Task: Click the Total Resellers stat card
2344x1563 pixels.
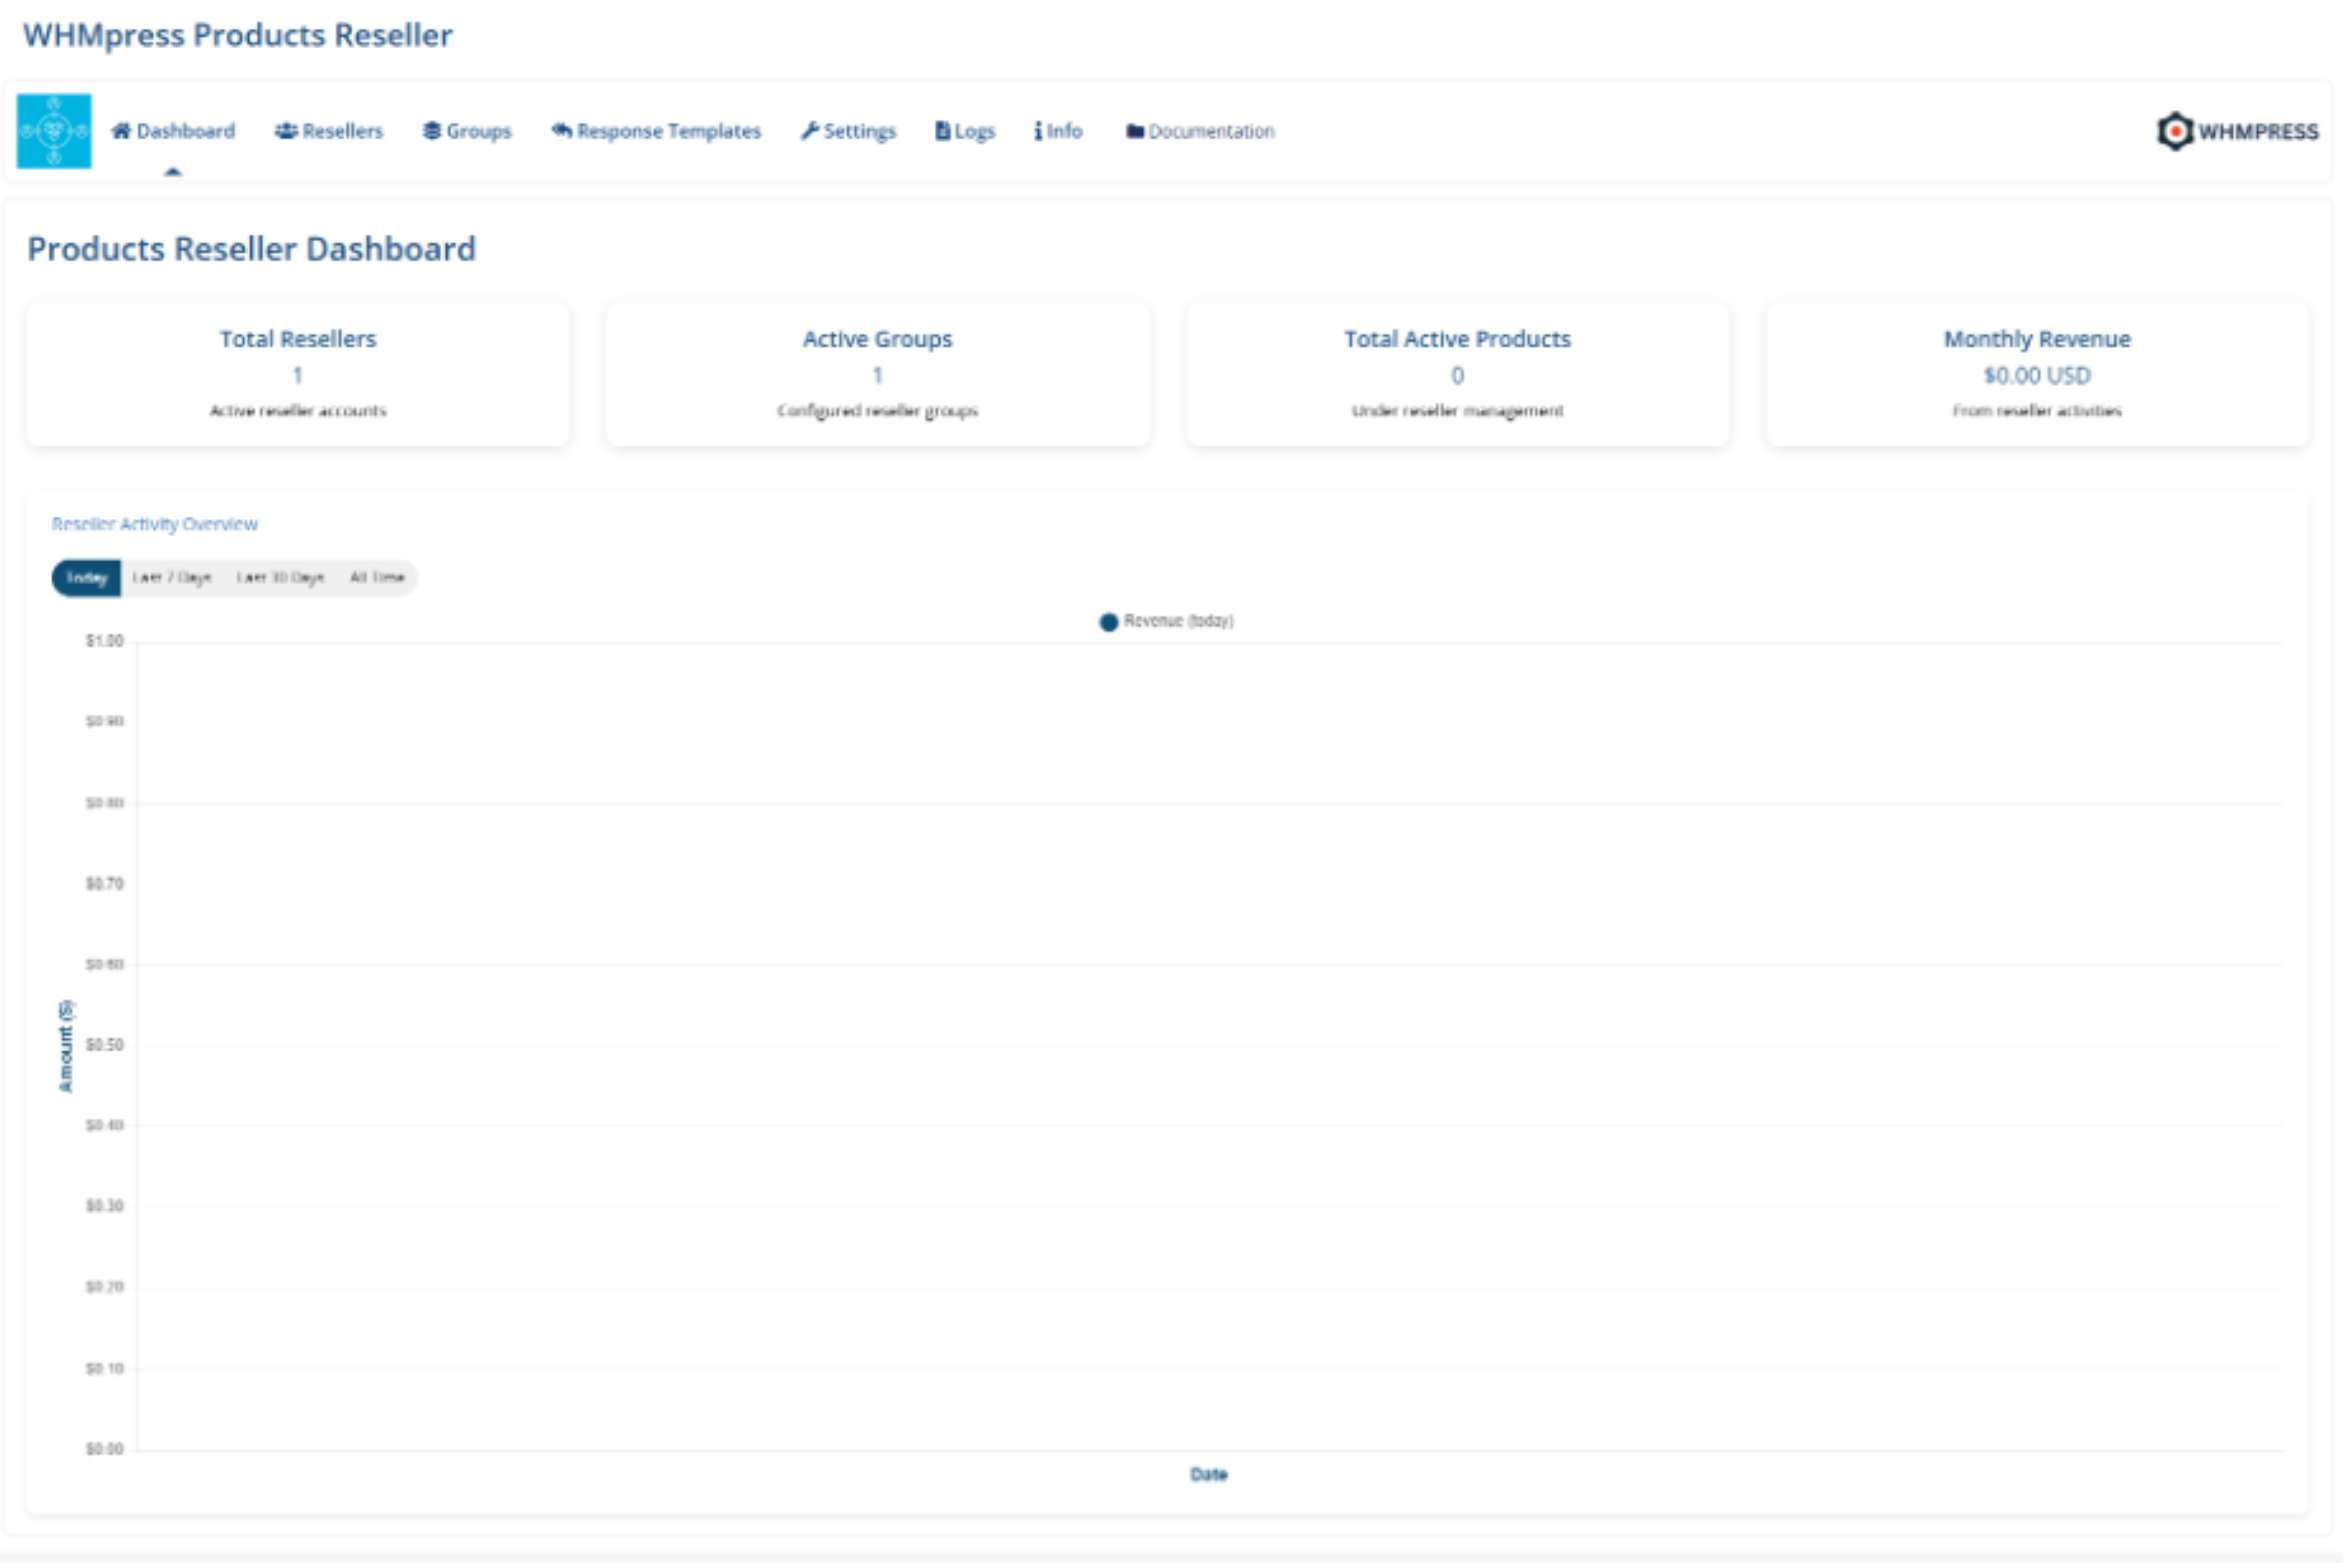Action: tap(298, 375)
